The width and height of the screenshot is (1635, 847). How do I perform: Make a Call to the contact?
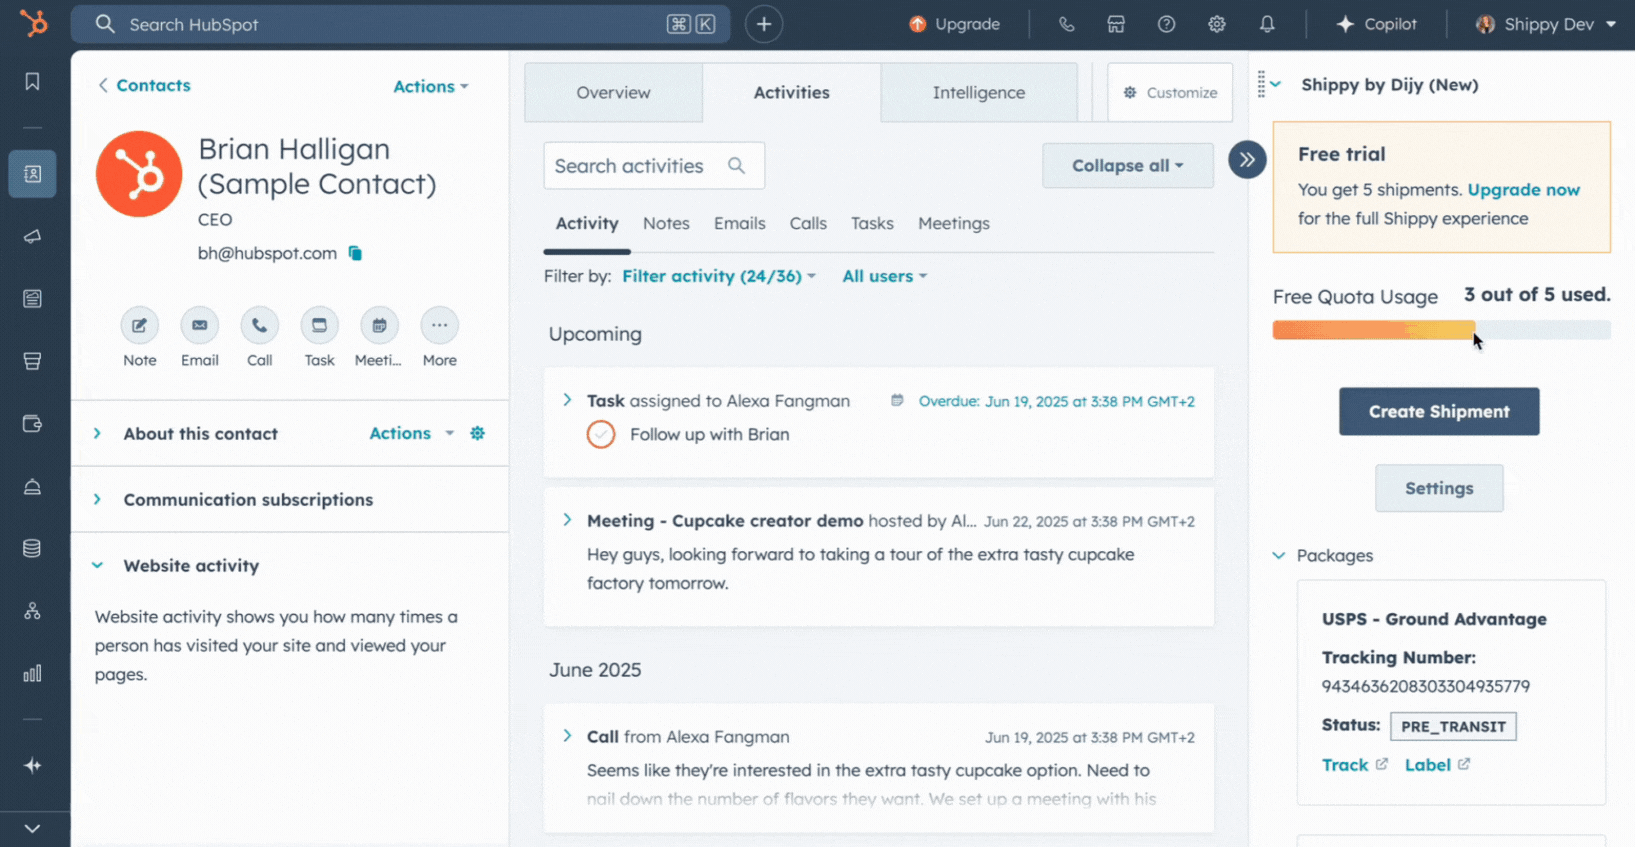point(259,325)
